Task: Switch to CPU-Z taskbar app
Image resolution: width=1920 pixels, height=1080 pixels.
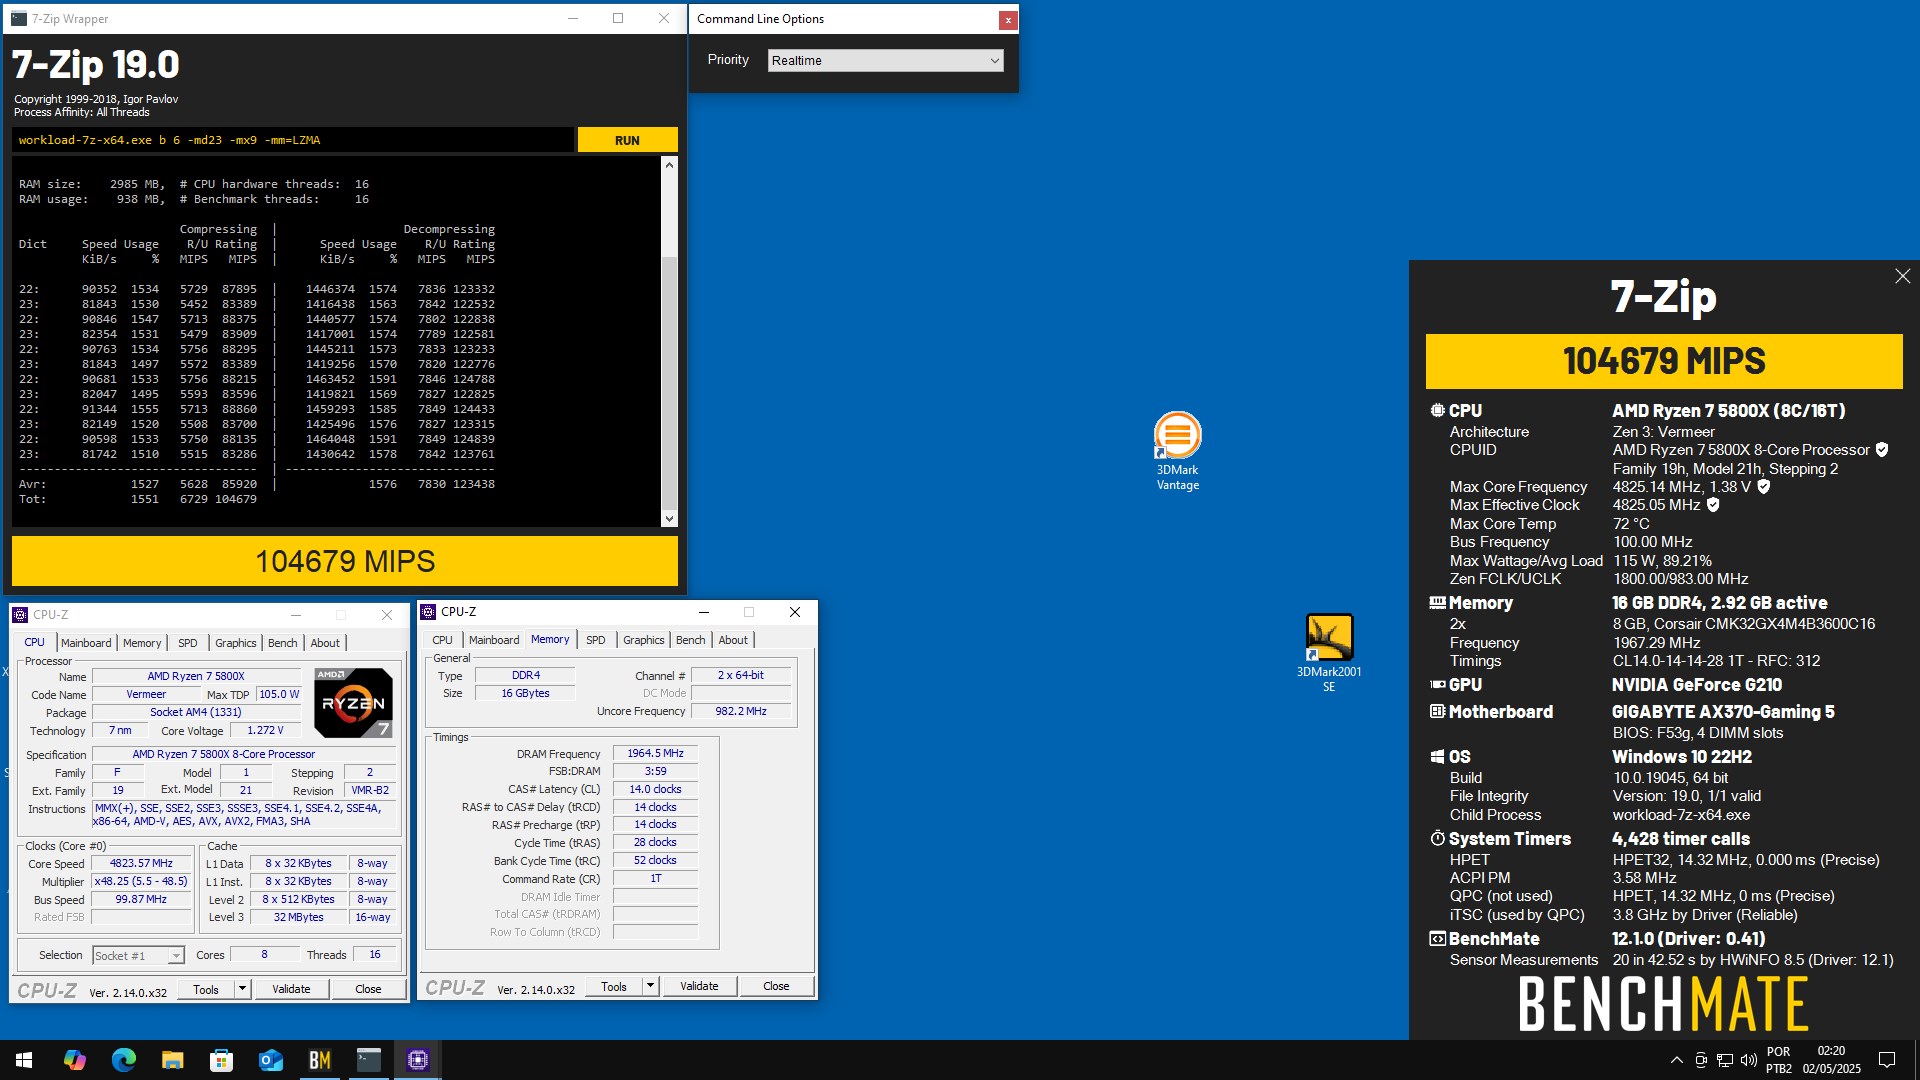Action: coord(418,1060)
